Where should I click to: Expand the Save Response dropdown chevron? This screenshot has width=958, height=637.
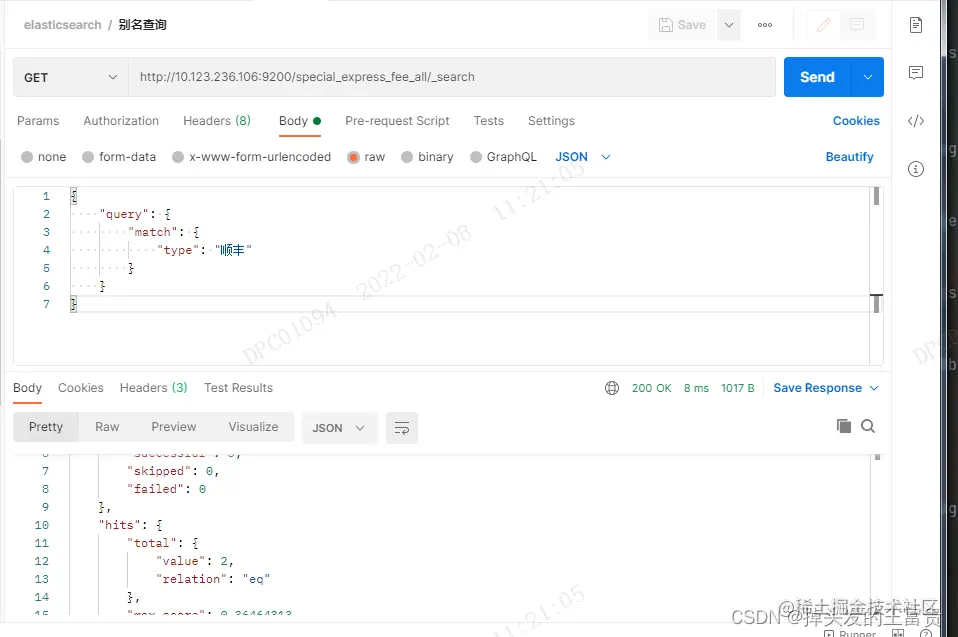[x=874, y=388]
